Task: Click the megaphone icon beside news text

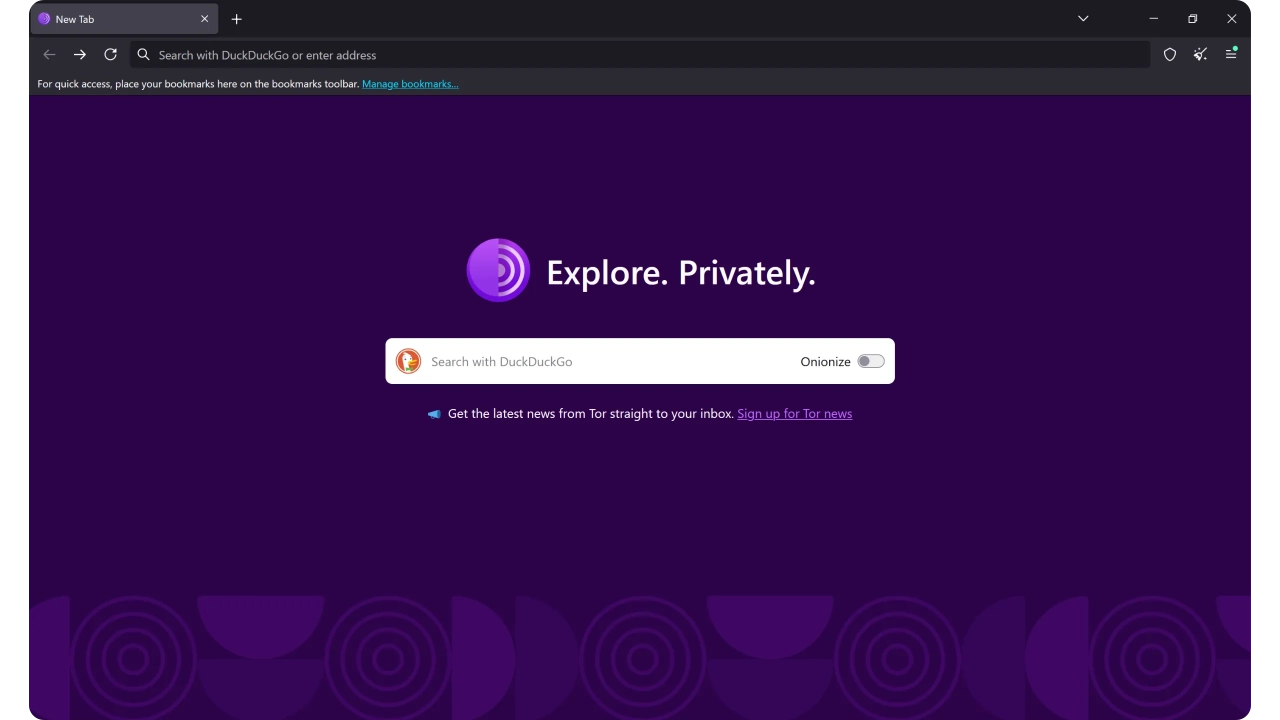Action: (x=434, y=414)
